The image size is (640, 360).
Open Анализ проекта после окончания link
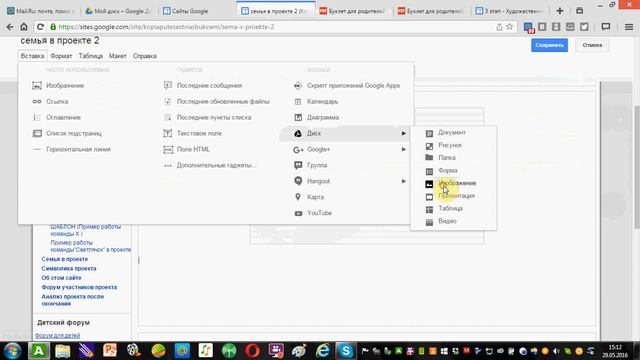click(x=73, y=300)
